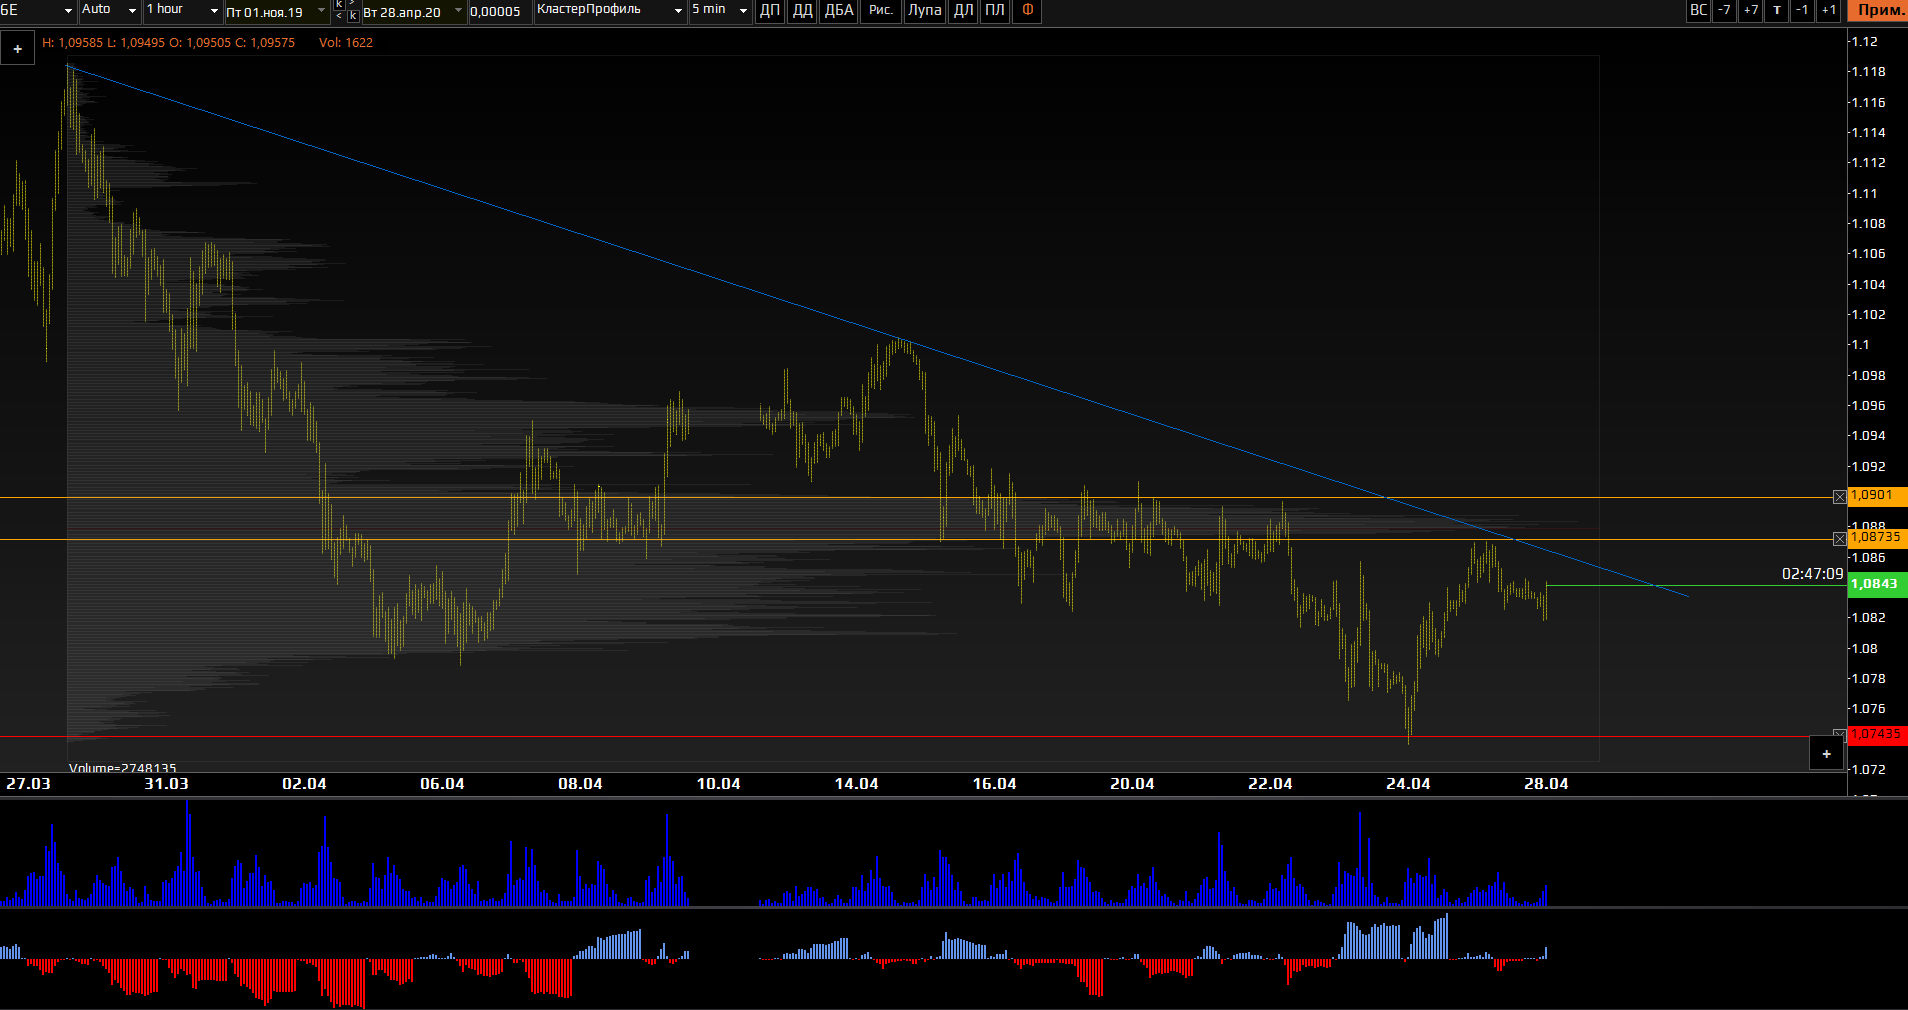
Task: Click lower-right K date navigation button
Action: click(x=353, y=15)
